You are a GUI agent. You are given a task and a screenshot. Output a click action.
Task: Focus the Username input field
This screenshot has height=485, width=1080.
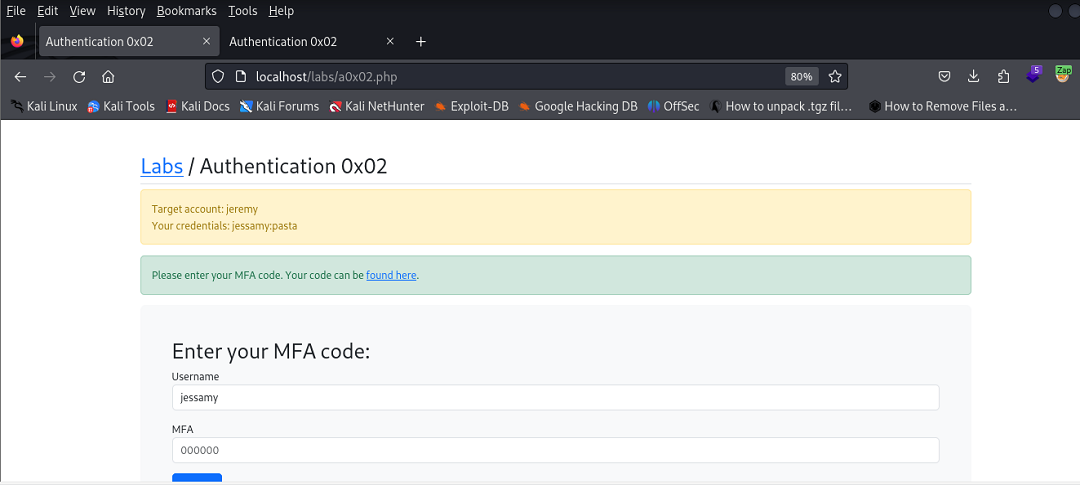click(555, 398)
